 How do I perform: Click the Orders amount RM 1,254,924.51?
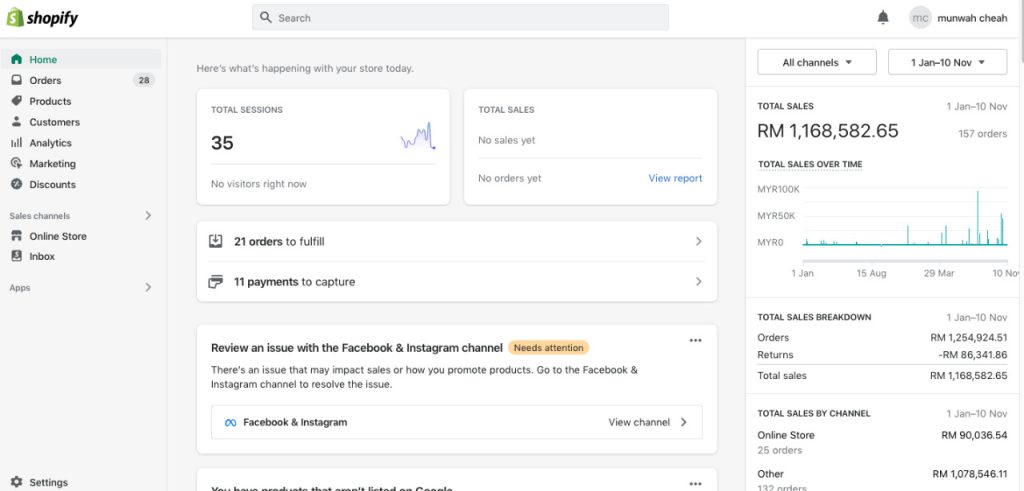click(x=968, y=338)
